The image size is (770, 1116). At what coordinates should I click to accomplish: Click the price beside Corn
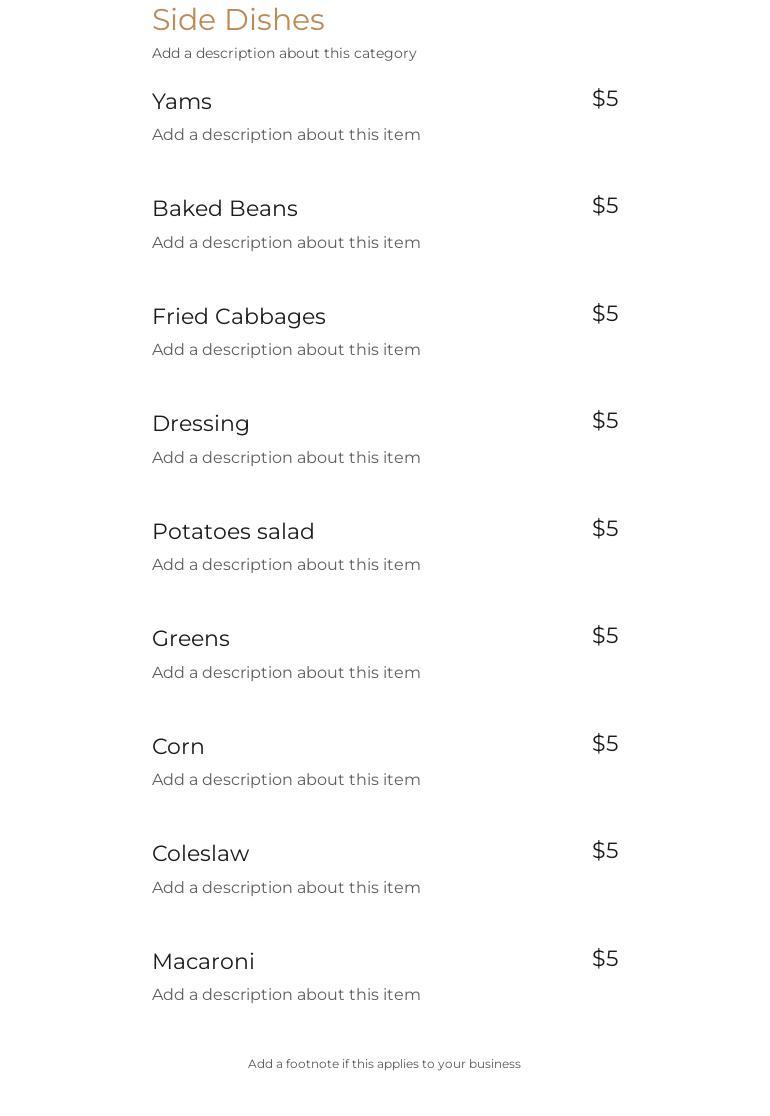pos(605,744)
